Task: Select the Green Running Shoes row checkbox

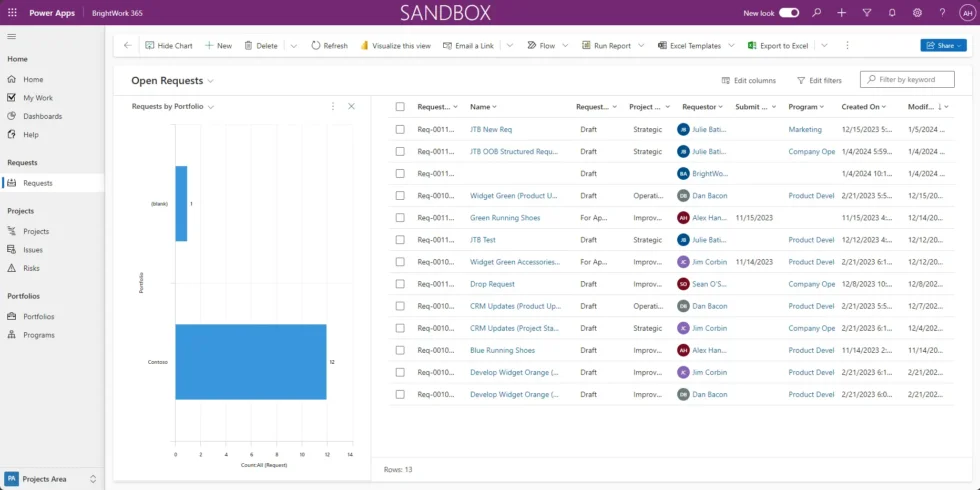Action: pyautogui.click(x=400, y=217)
